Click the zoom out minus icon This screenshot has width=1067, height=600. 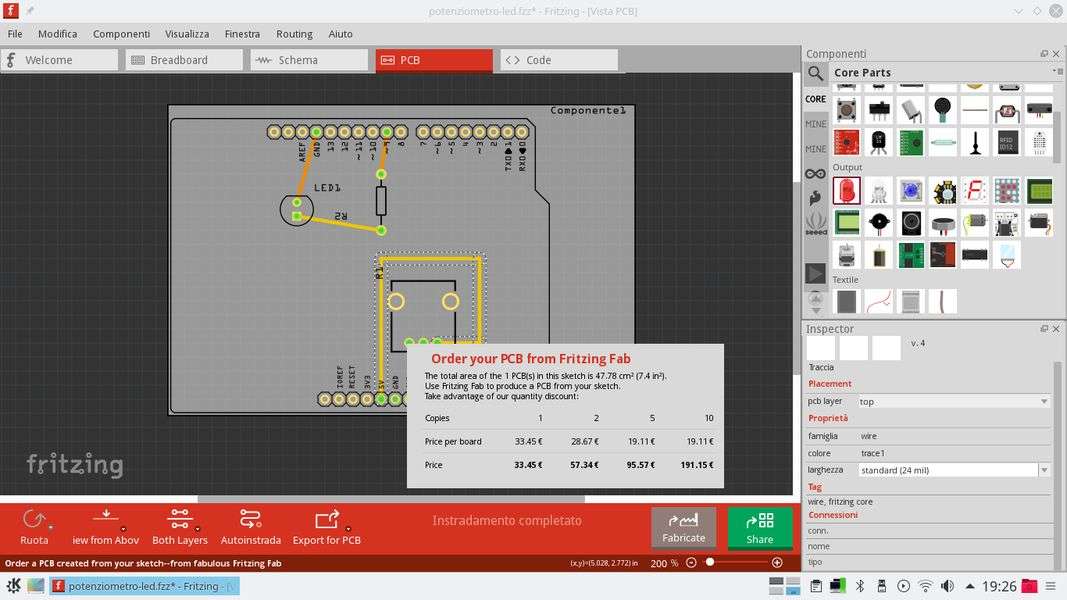691,563
